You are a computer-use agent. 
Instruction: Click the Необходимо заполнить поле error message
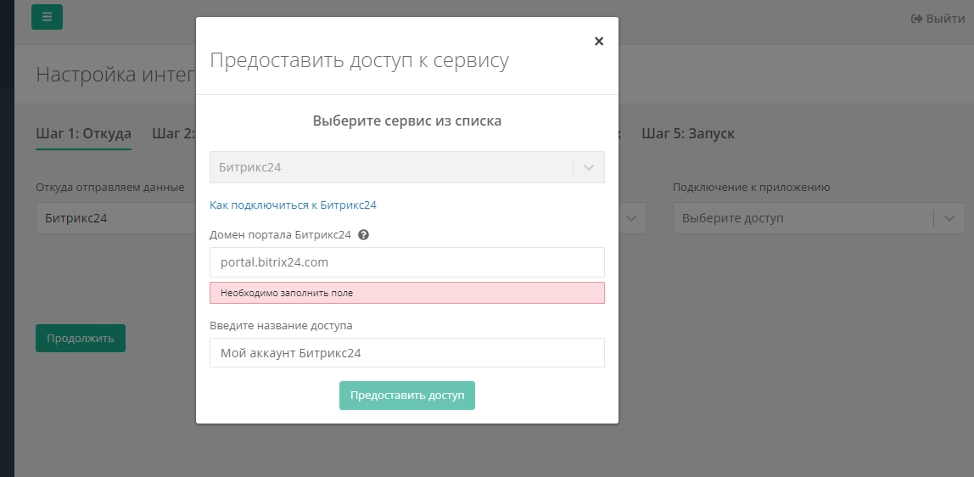click(407, 293)
